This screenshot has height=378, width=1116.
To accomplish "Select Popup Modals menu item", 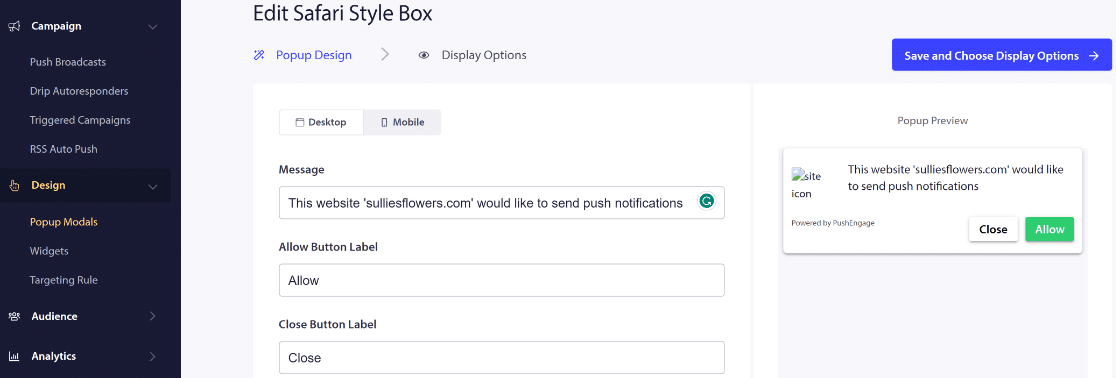I will click(x=63, y=222).
